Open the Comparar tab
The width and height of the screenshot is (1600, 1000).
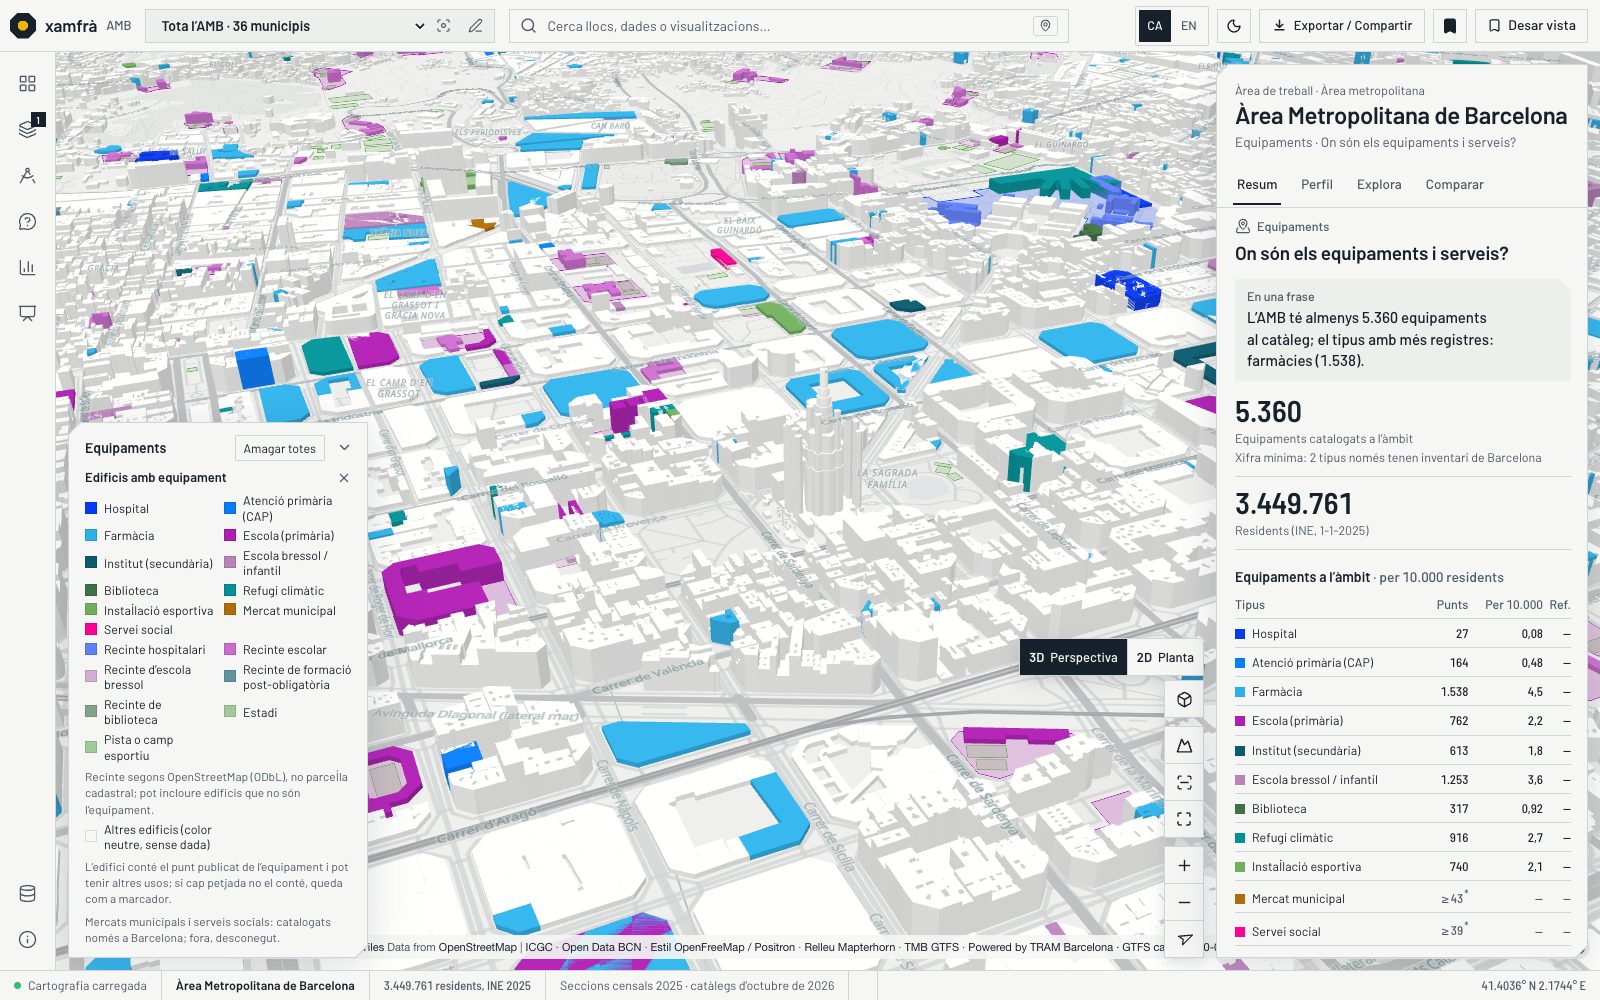click(x=1454, y=184)
